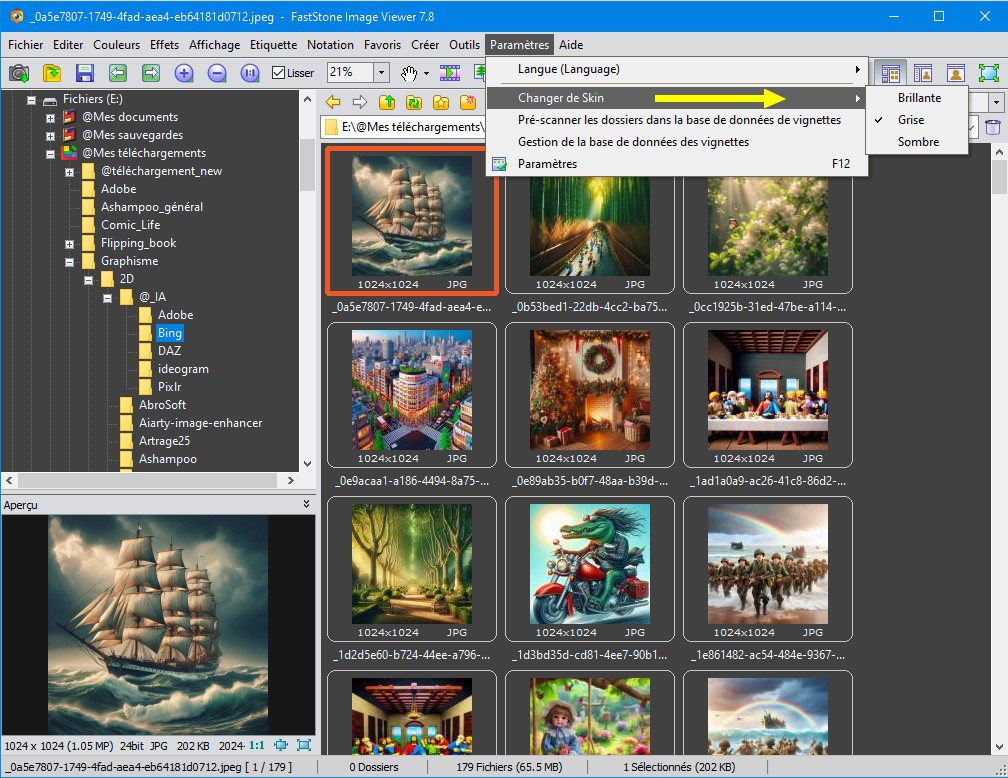
Task: Click the 1:1 icon in preview status bar
Action: click(x=257, y=745)
